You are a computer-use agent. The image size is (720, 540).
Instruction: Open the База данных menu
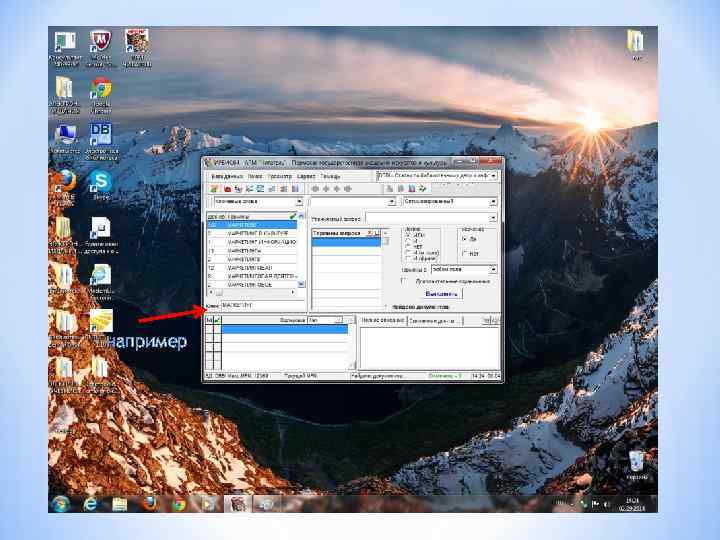pos(227,176)
